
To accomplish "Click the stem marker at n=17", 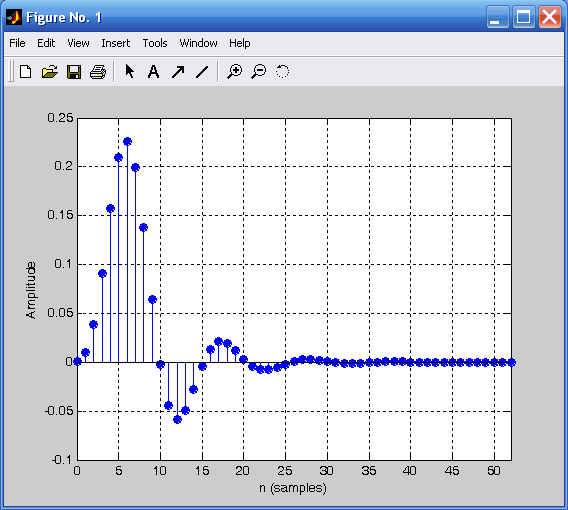I will [218, 342].
